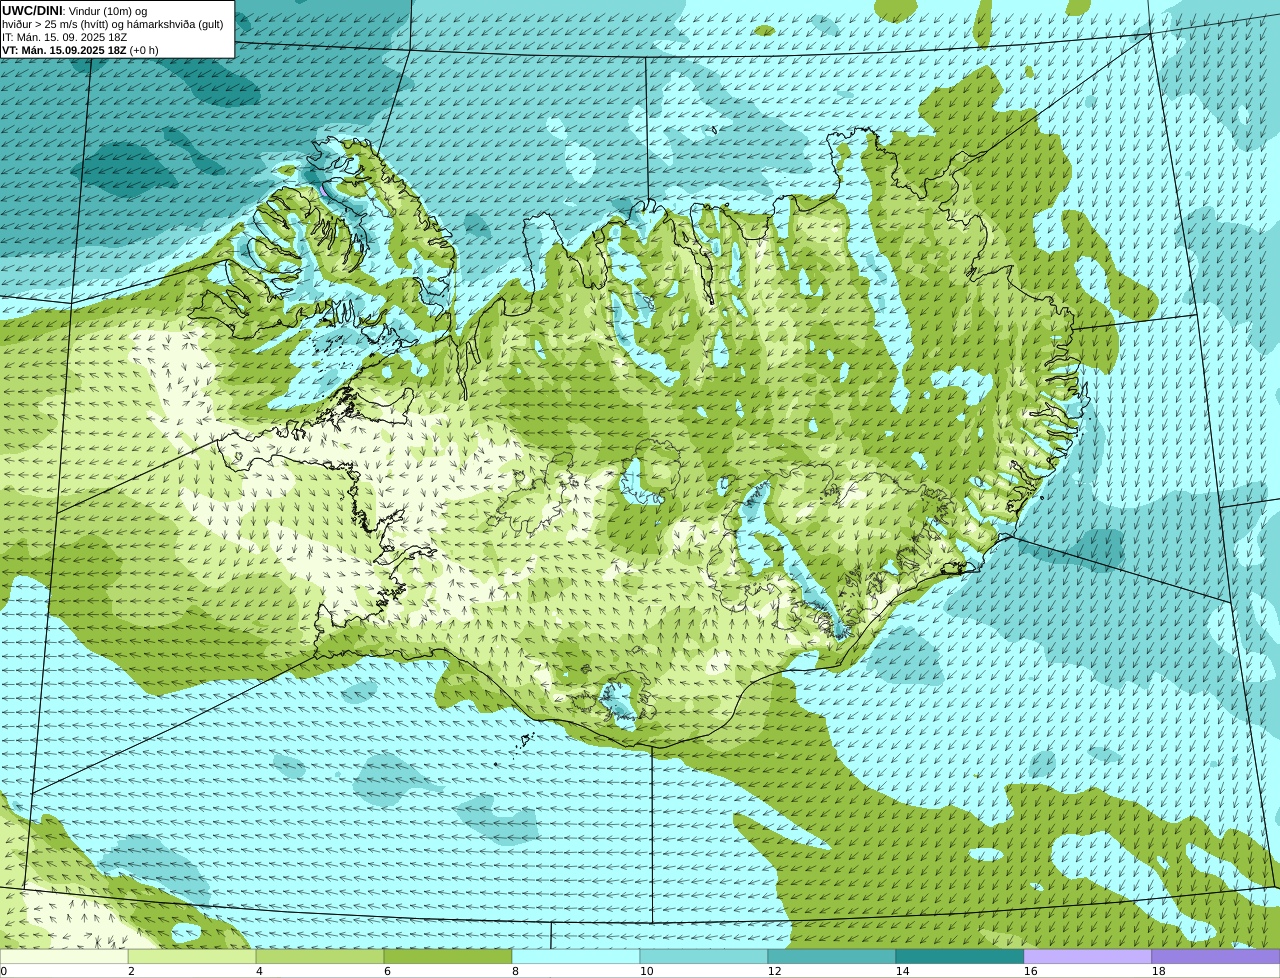Click the "6" legend scale label
Image resolution: width=1280 pixels, height=978 pixels.
coord(387,971)
